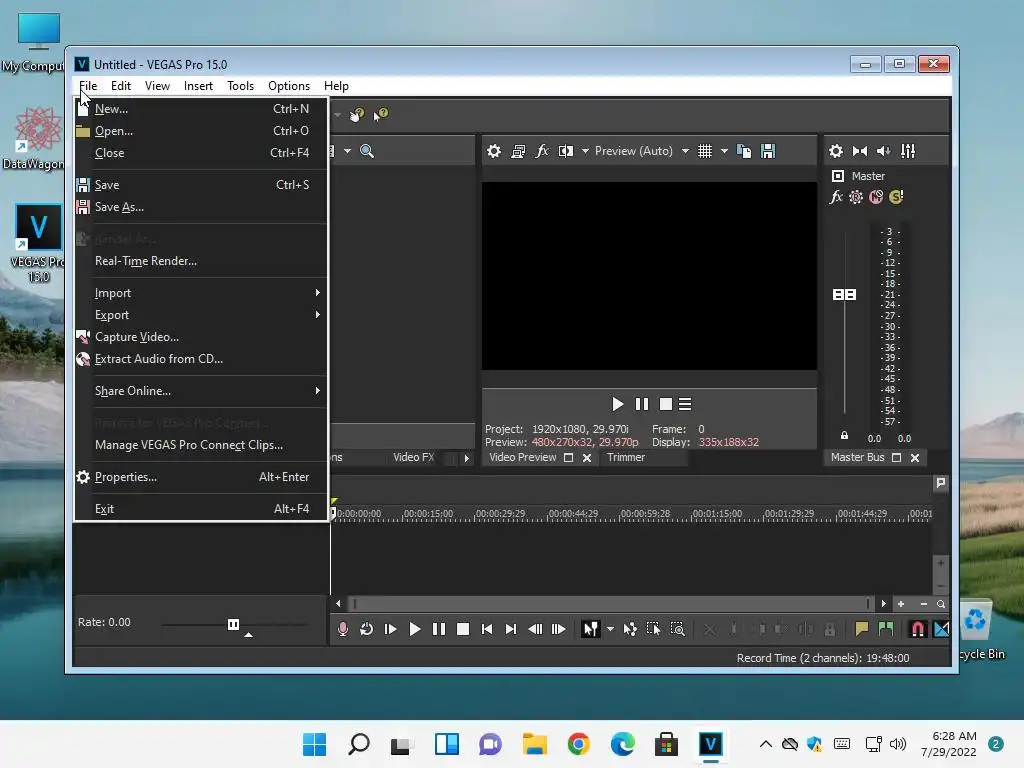Go to start of project

(487, 629)
